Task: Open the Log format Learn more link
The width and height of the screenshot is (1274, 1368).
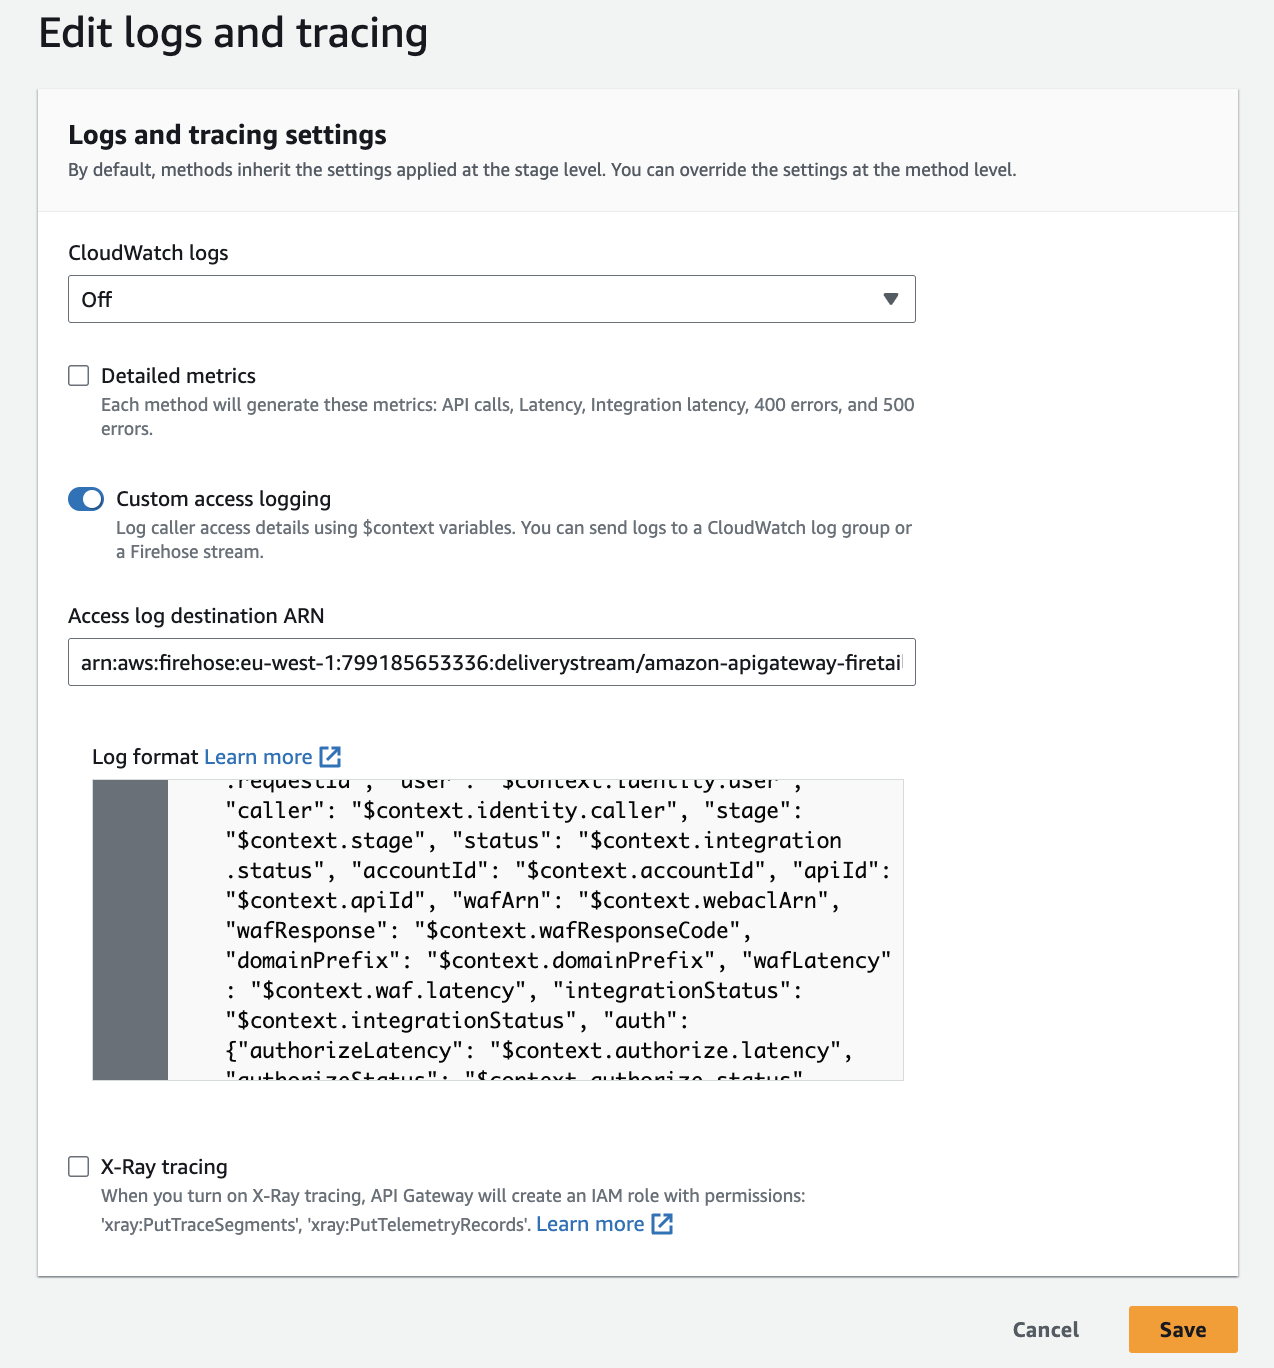Action: coord(258,757)
